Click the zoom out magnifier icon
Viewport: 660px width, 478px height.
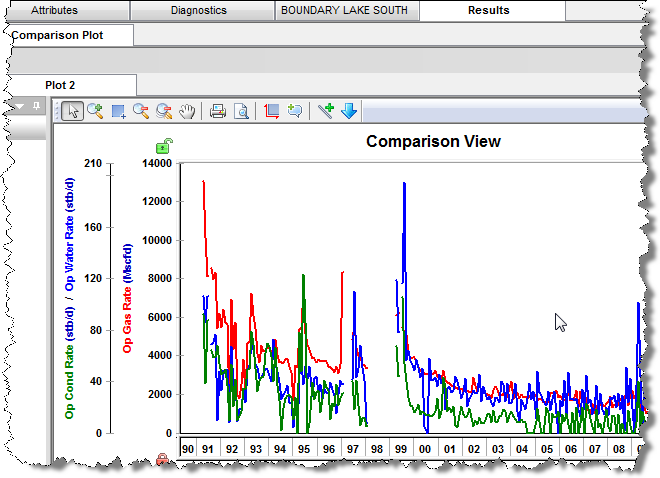tap(141, 111)
